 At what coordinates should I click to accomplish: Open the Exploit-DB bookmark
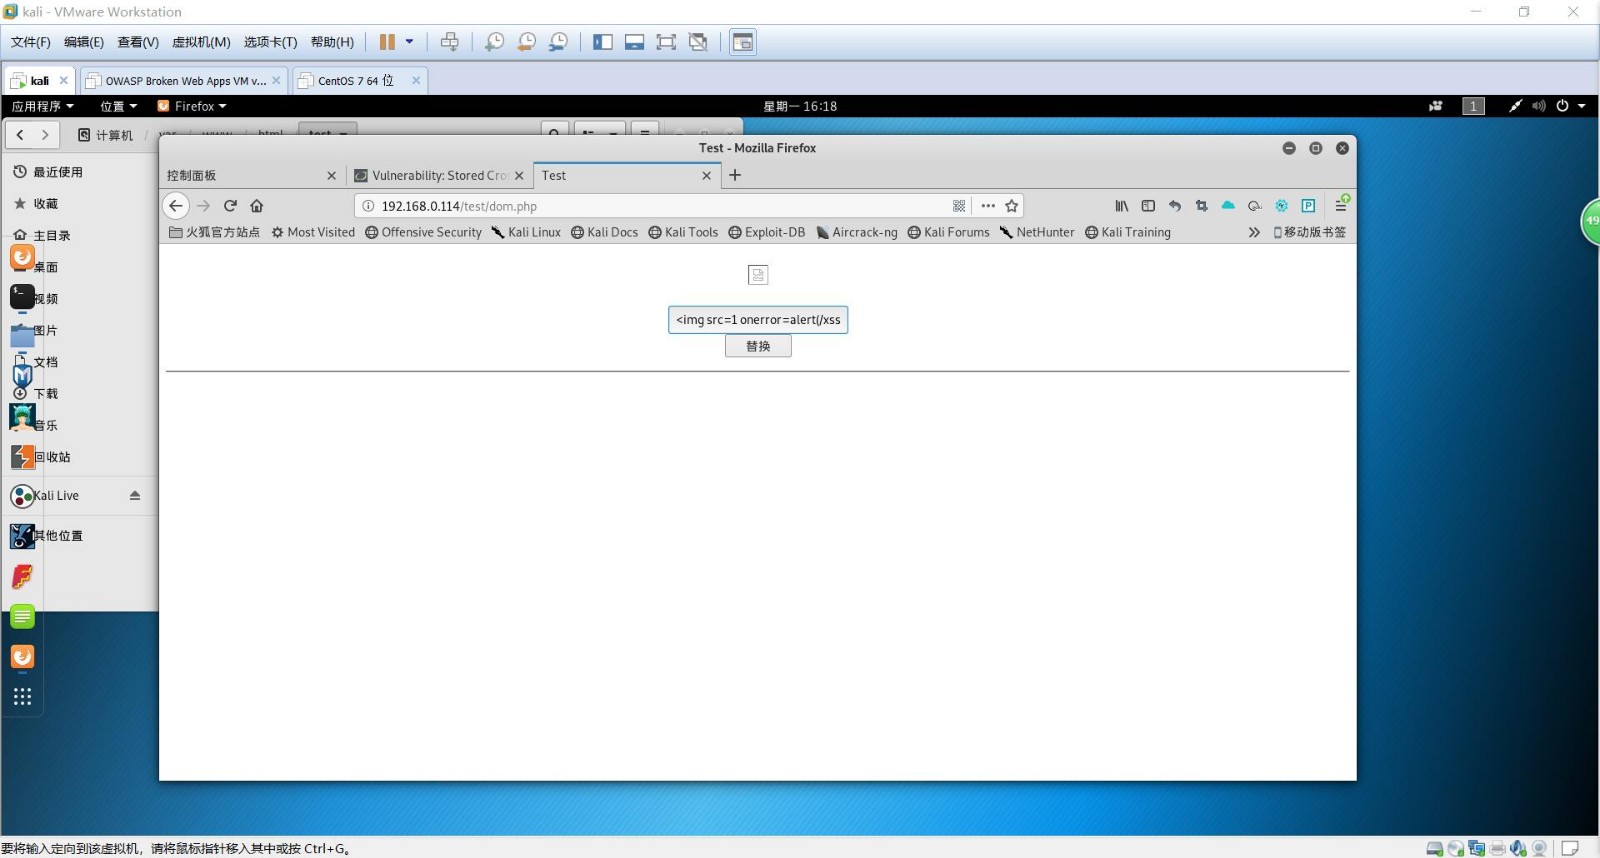(x=767, y=232)
